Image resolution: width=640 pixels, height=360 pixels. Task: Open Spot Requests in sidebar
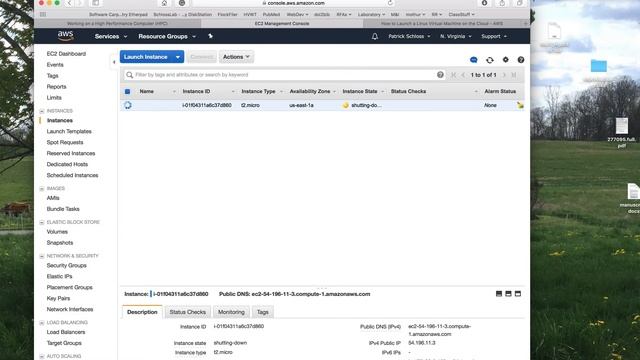(65, 142)
